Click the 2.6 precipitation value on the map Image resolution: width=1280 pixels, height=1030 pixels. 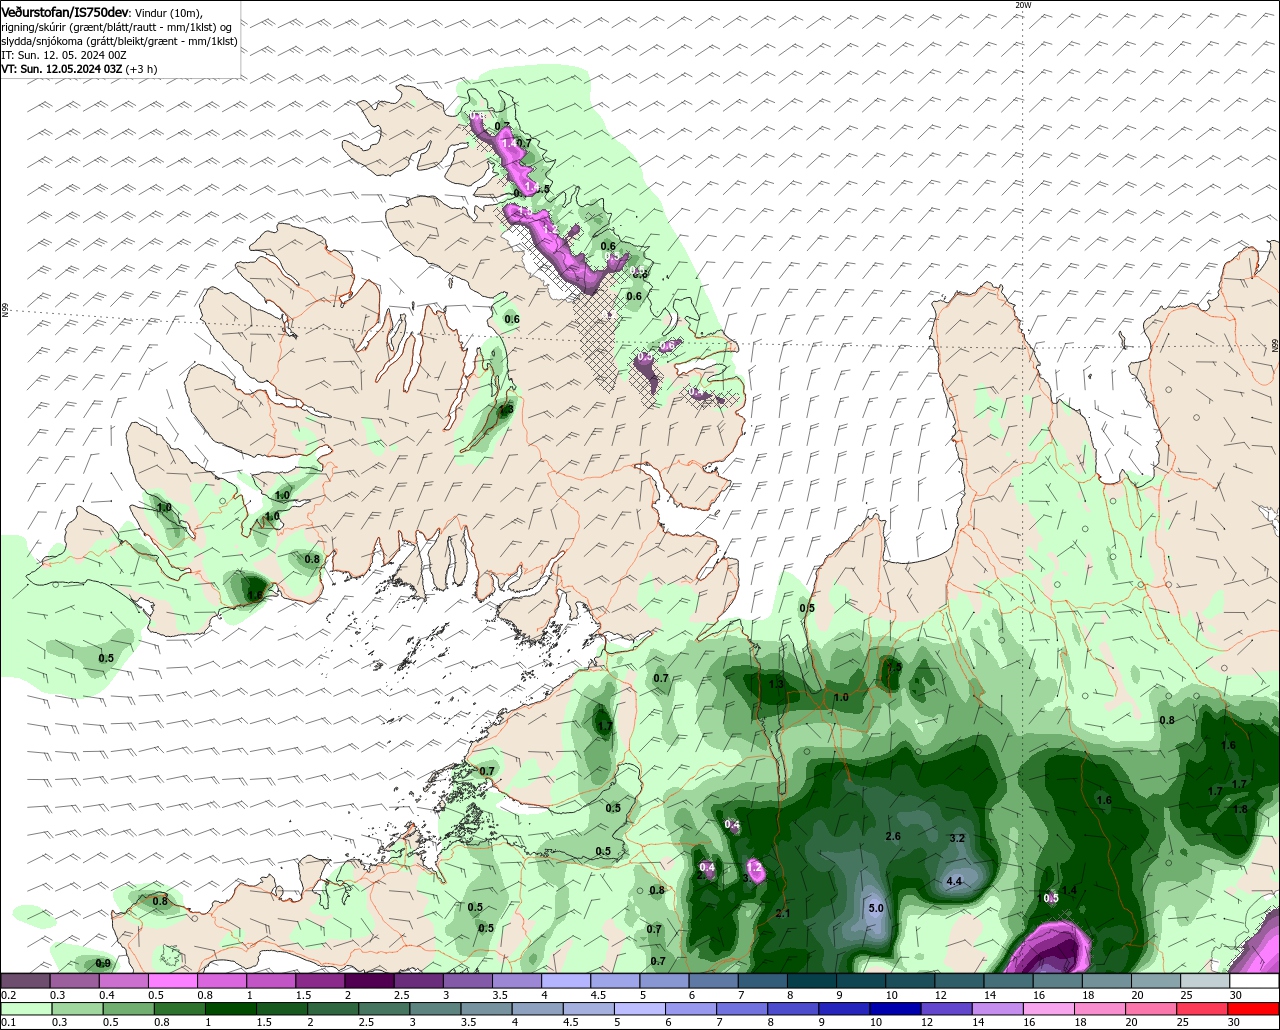coord(894,836)
